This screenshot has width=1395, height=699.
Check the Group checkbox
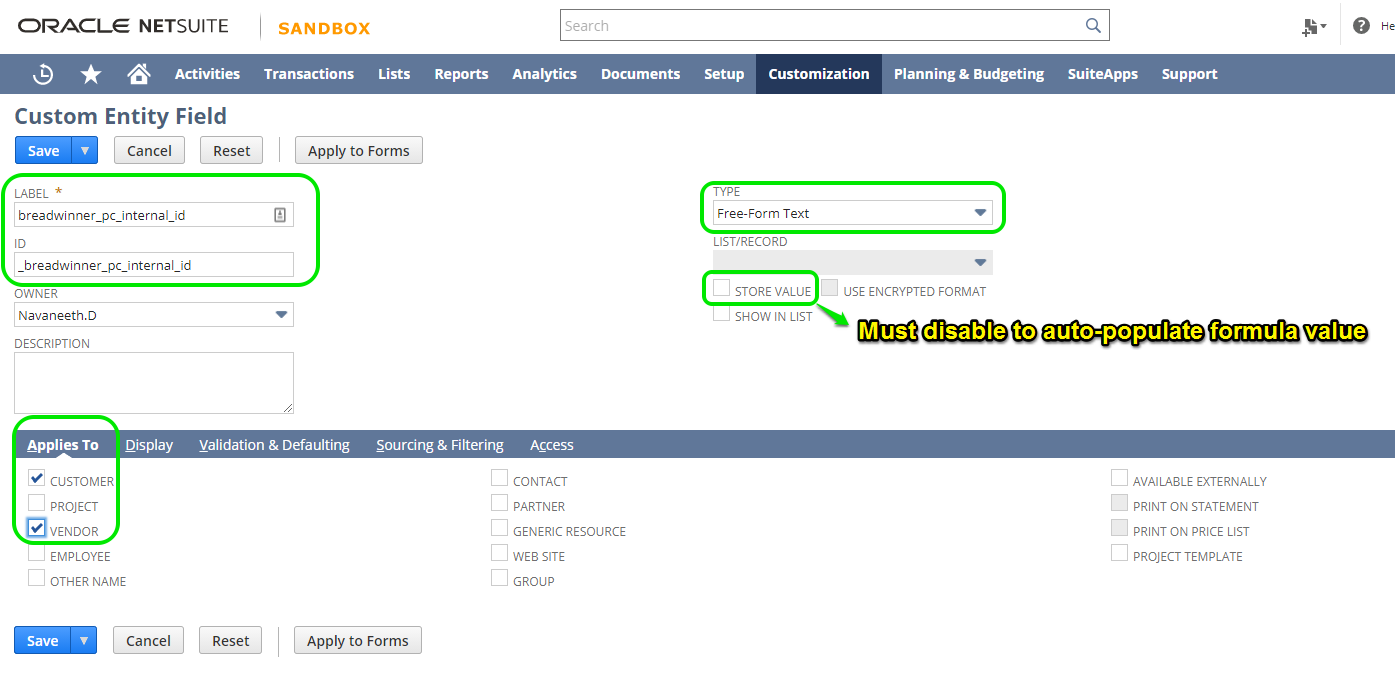499,578
